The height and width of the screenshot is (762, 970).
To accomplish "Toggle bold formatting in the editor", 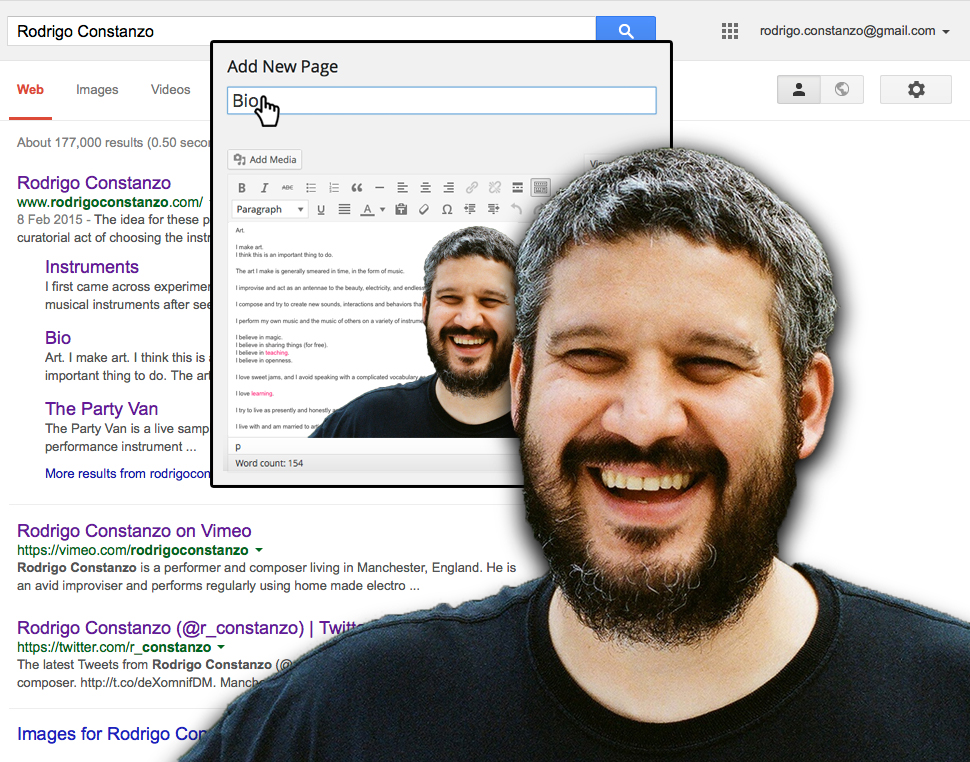I will point(241,188).
